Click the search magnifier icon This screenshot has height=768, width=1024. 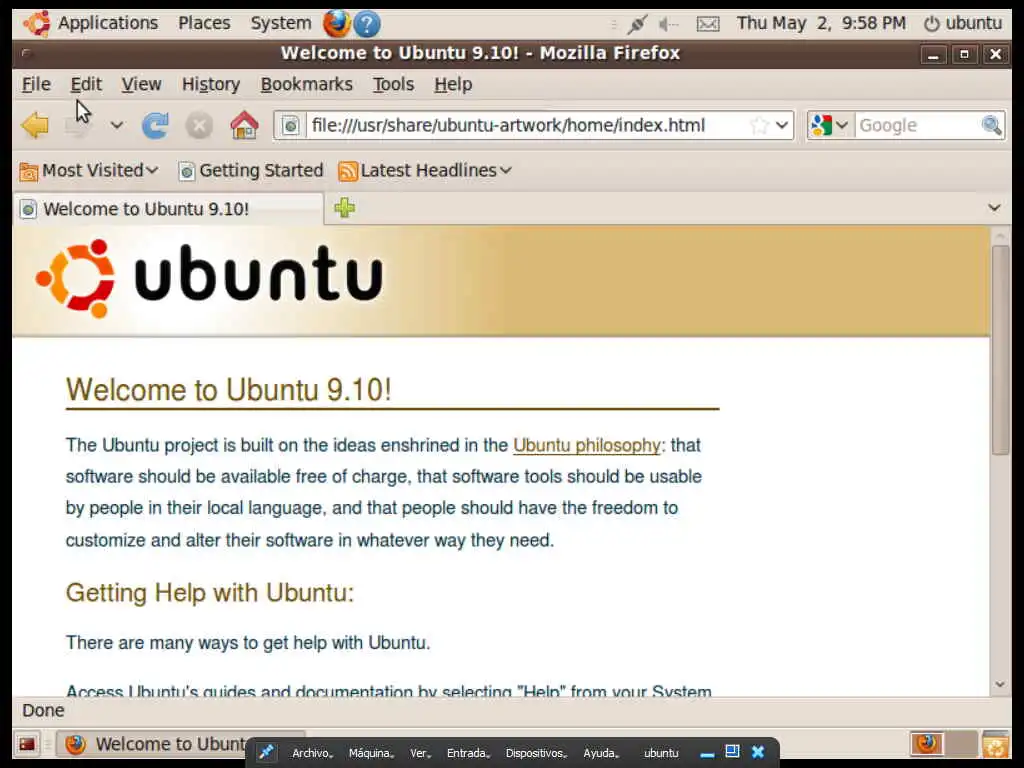pyautogui.click(x=991, y=125)
